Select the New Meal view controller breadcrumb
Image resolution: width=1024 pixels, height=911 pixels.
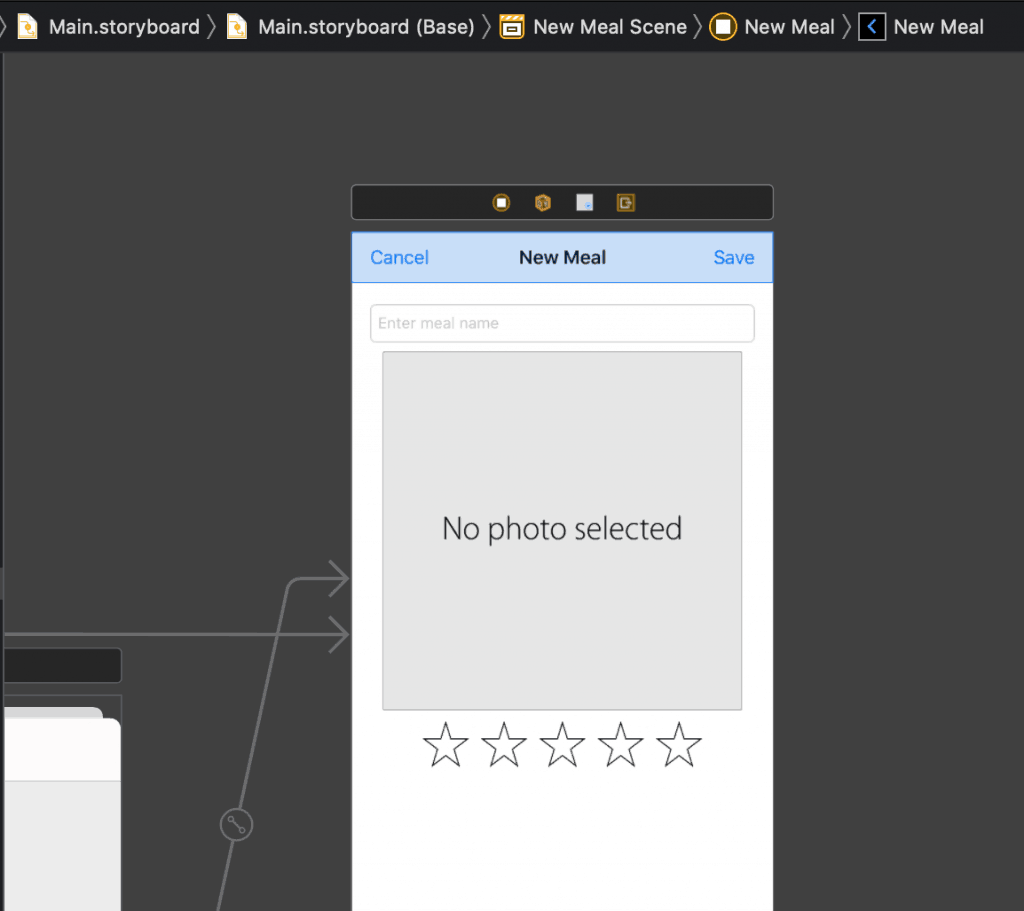pos(789,27)
